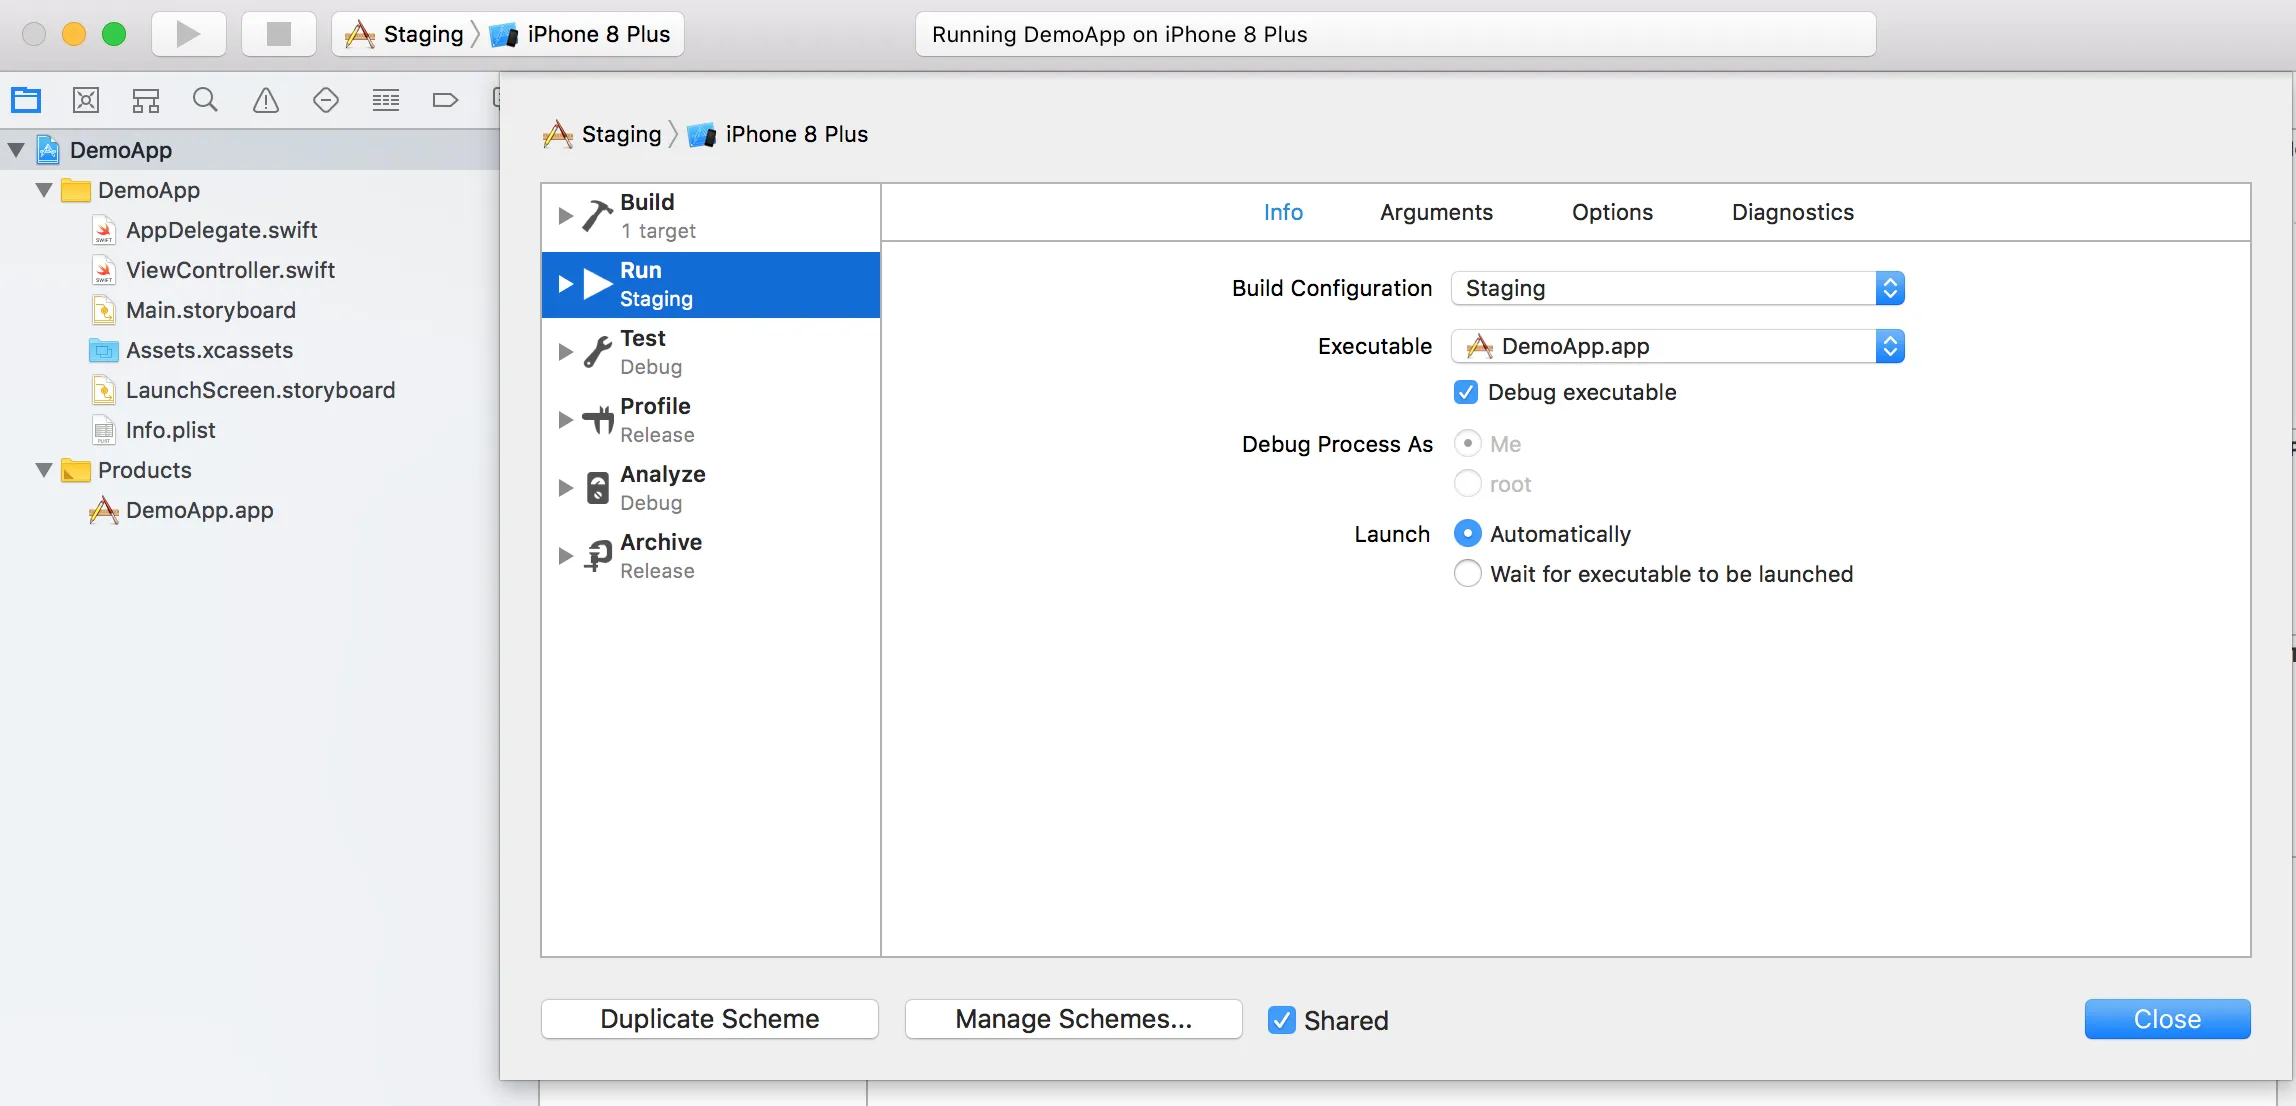Click the Duplicate Scheme button
Viewport: 2296px width, 1106px height.
pos(710,1019)
